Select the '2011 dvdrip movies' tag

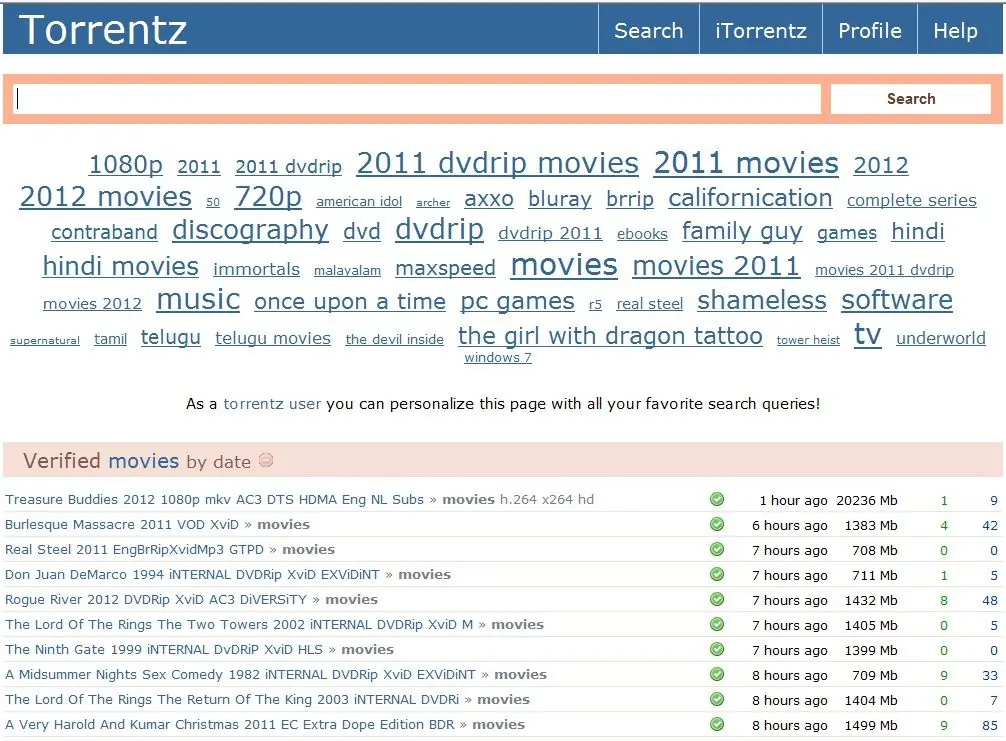pyautogui.click(x=498, y=163)
